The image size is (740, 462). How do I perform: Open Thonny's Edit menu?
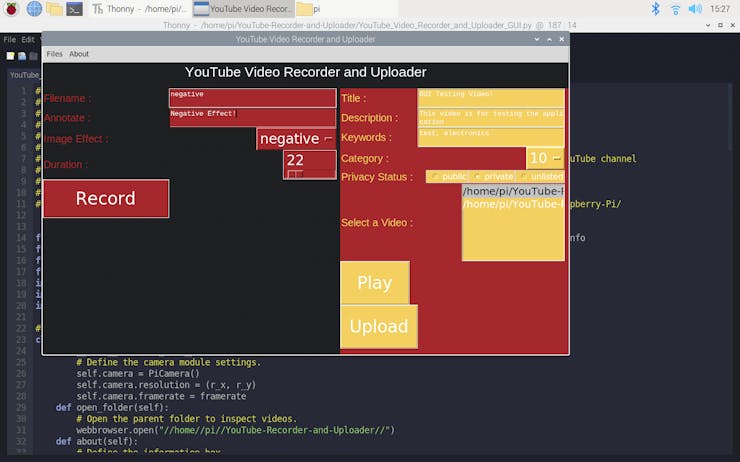(x=28, y=40)
